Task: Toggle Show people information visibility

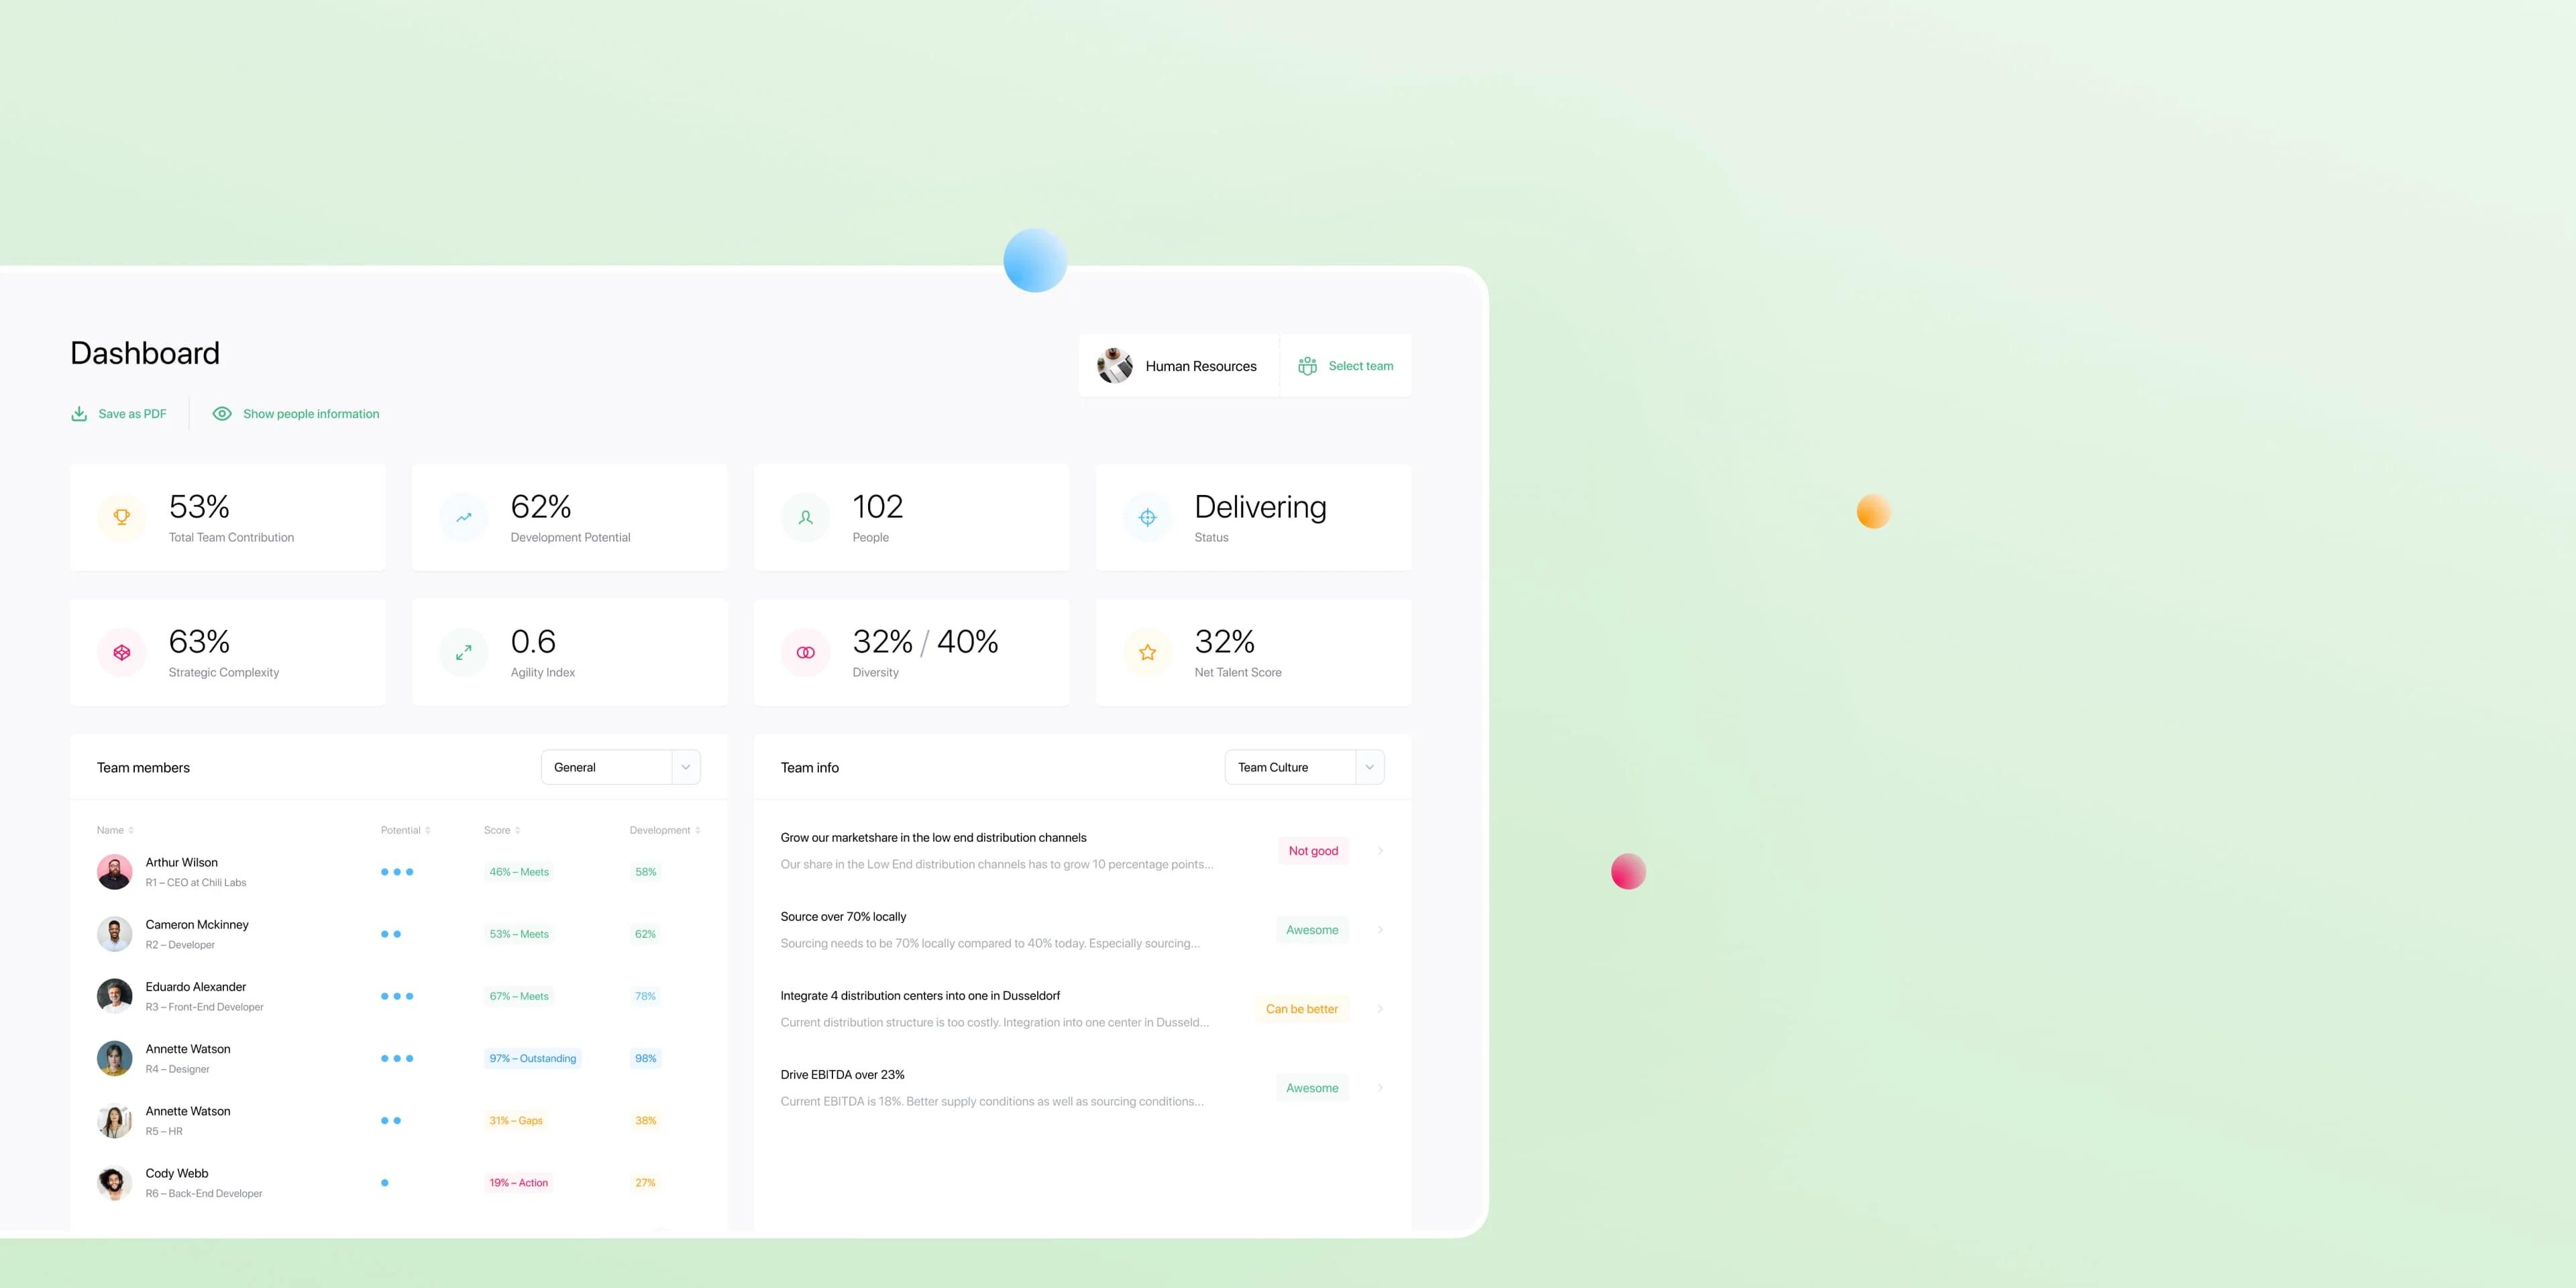Action: pos(296,413)
